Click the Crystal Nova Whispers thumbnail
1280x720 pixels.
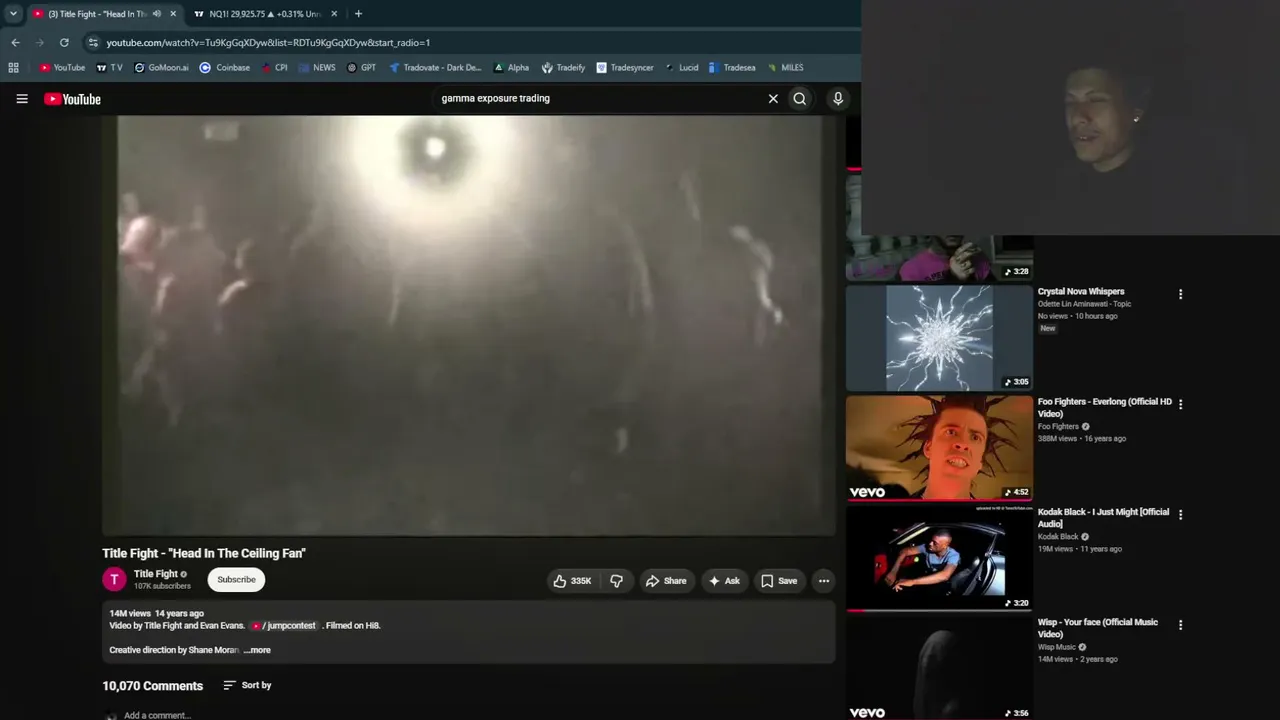point(939,338)
